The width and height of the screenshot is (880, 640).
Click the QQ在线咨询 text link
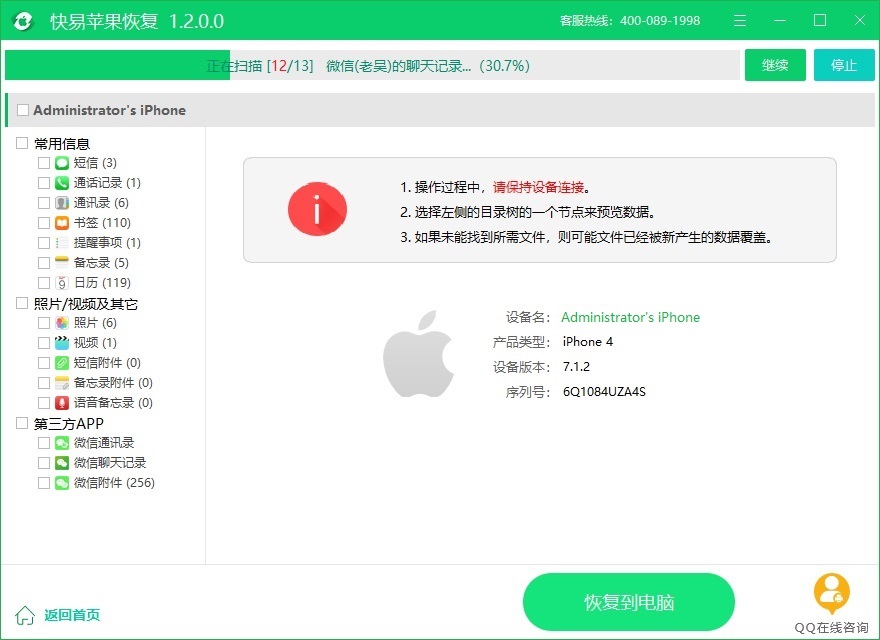click(831, 628)
